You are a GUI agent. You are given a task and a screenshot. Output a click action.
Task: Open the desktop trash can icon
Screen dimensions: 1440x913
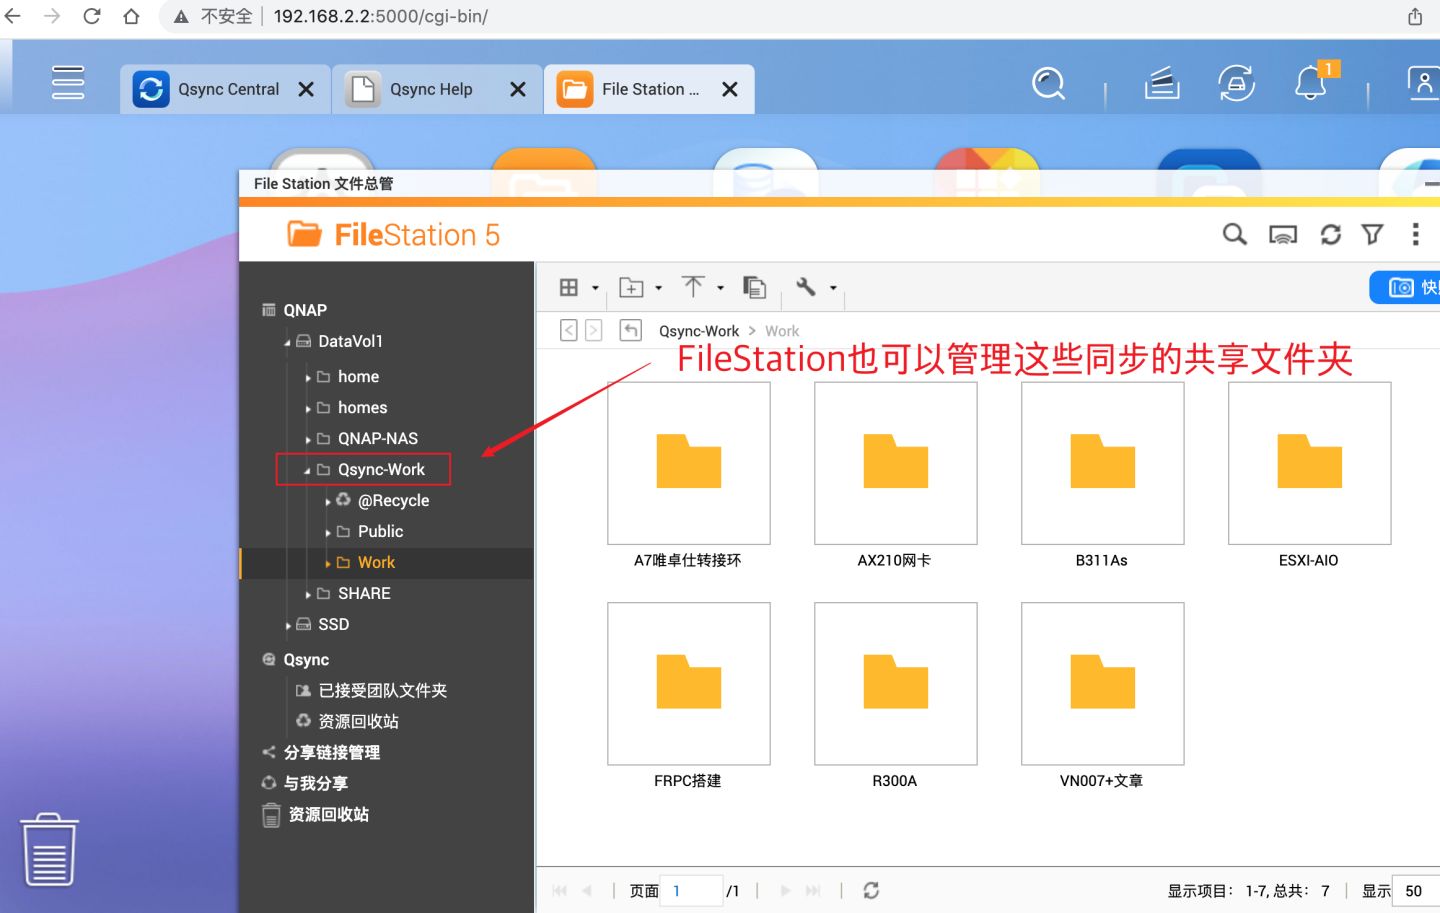pyautogui.click(x=49, y=850)
